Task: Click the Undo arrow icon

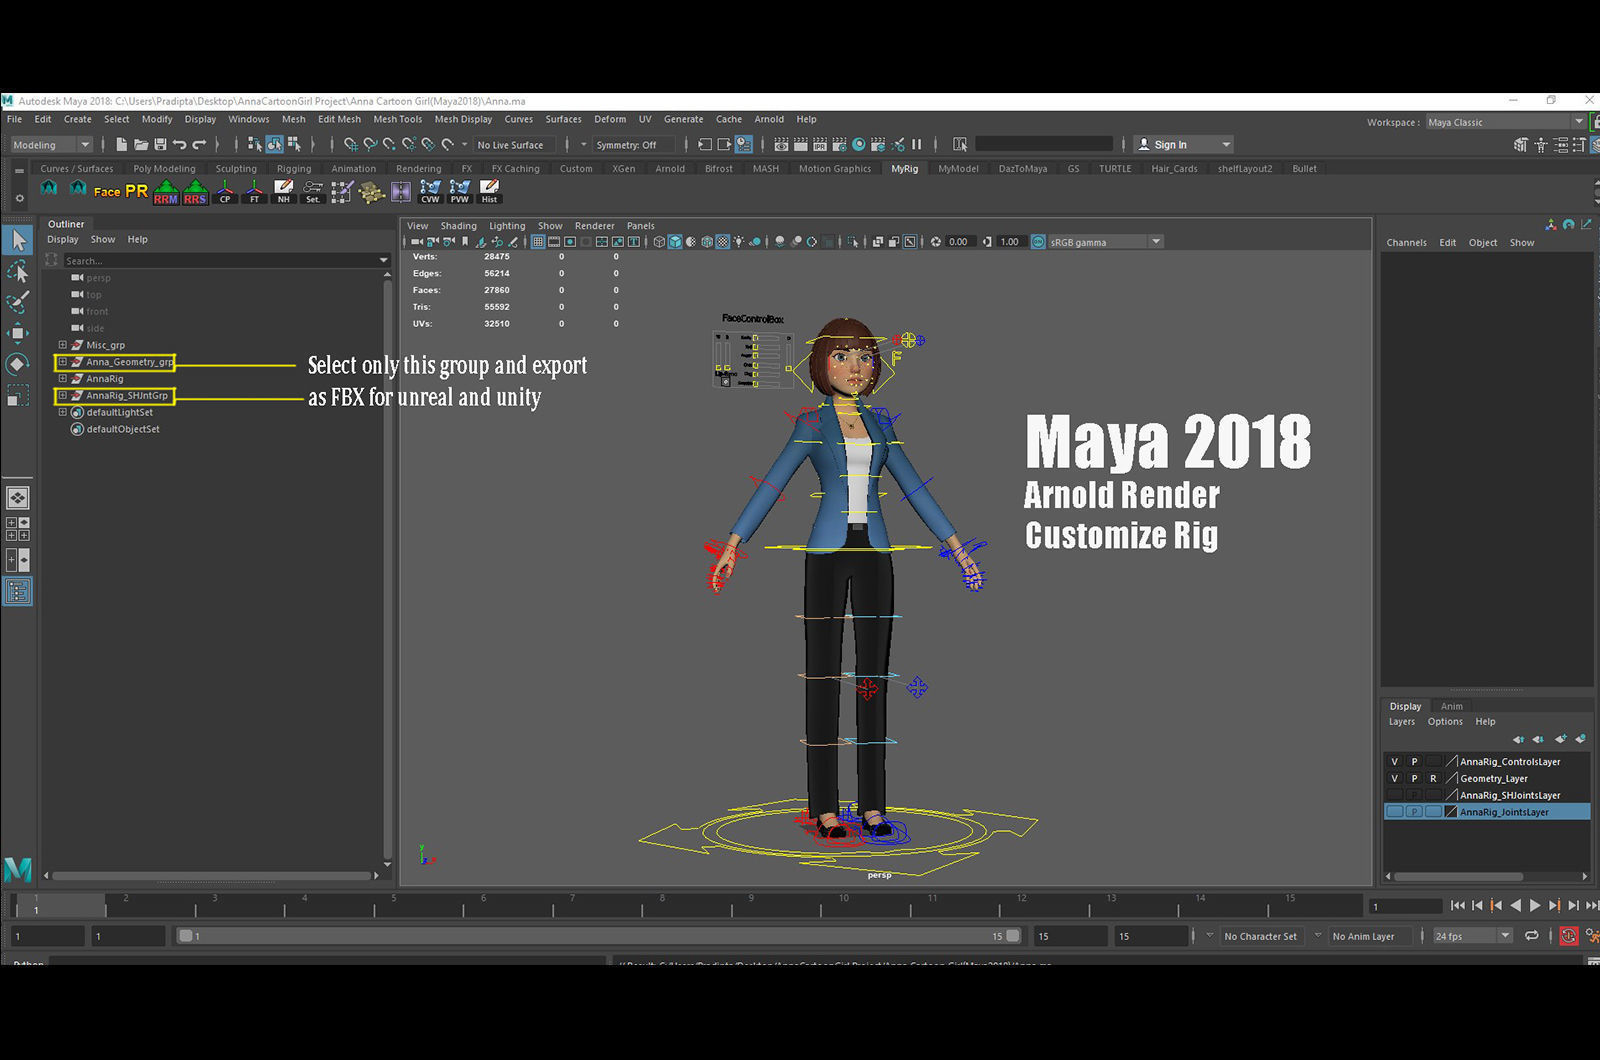Action: (x=180, y=145)
